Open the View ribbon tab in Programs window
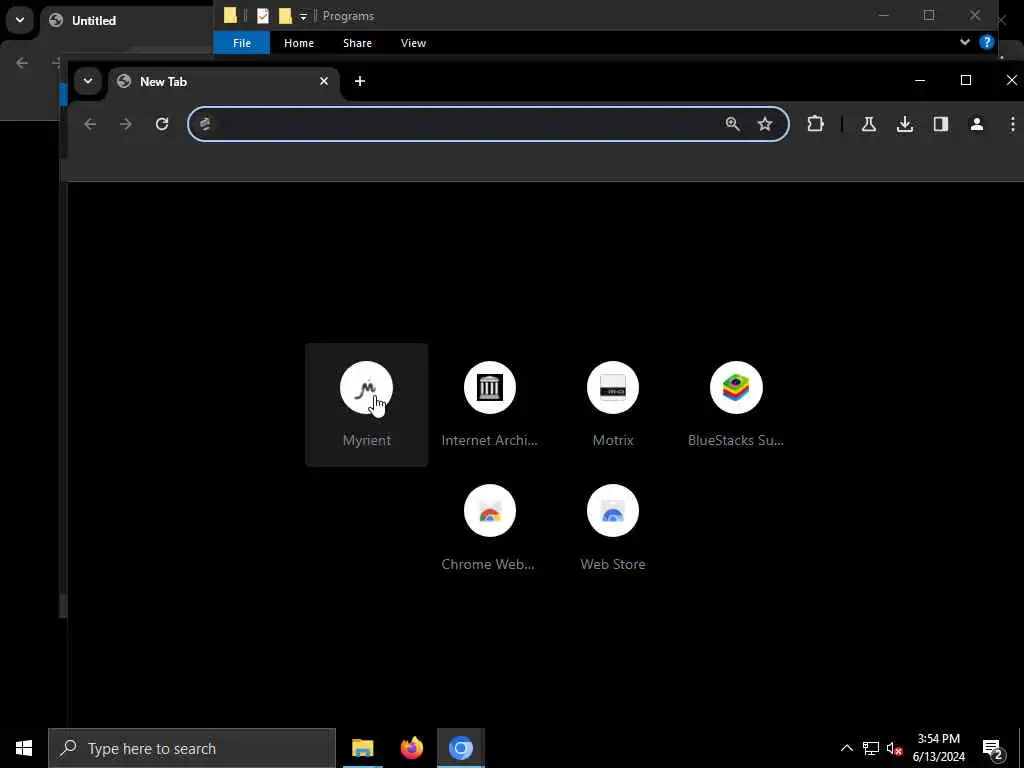This screenshot has height=768, width=1024. click(413, 43)
